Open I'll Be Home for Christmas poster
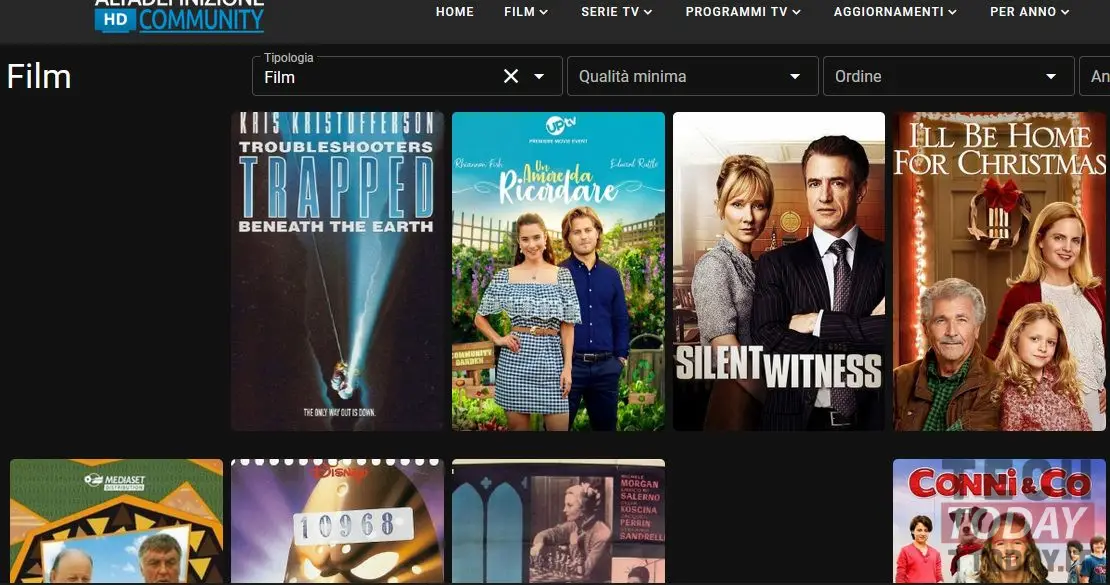Screen dimensions: 1110x585 pyautogui.click(x=1000, y=271)
